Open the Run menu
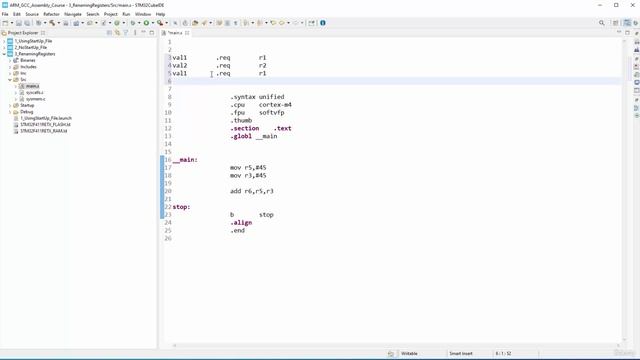The width and height of the screenshot is (640, 360). (x=126, y=14)
